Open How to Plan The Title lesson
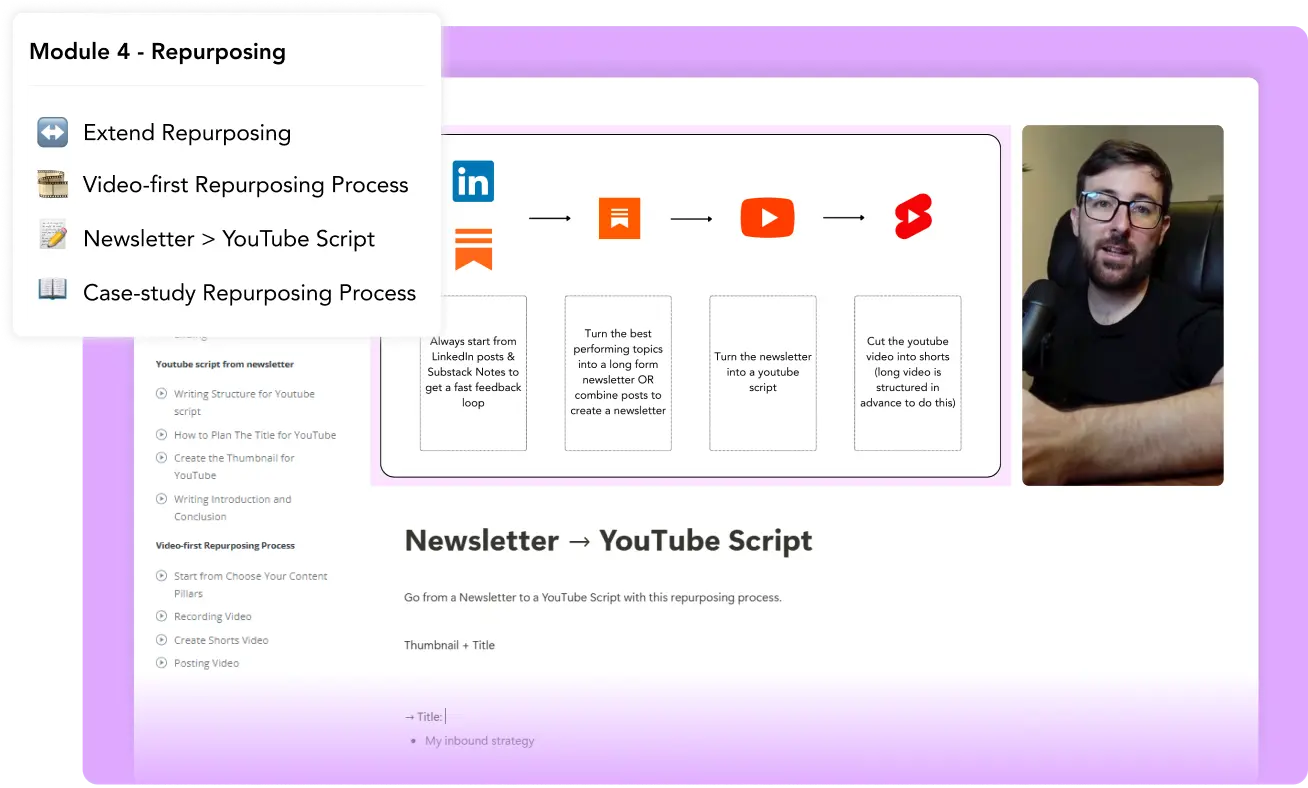Viewport: 1308px width, 788px height. [x=255, y=435]
